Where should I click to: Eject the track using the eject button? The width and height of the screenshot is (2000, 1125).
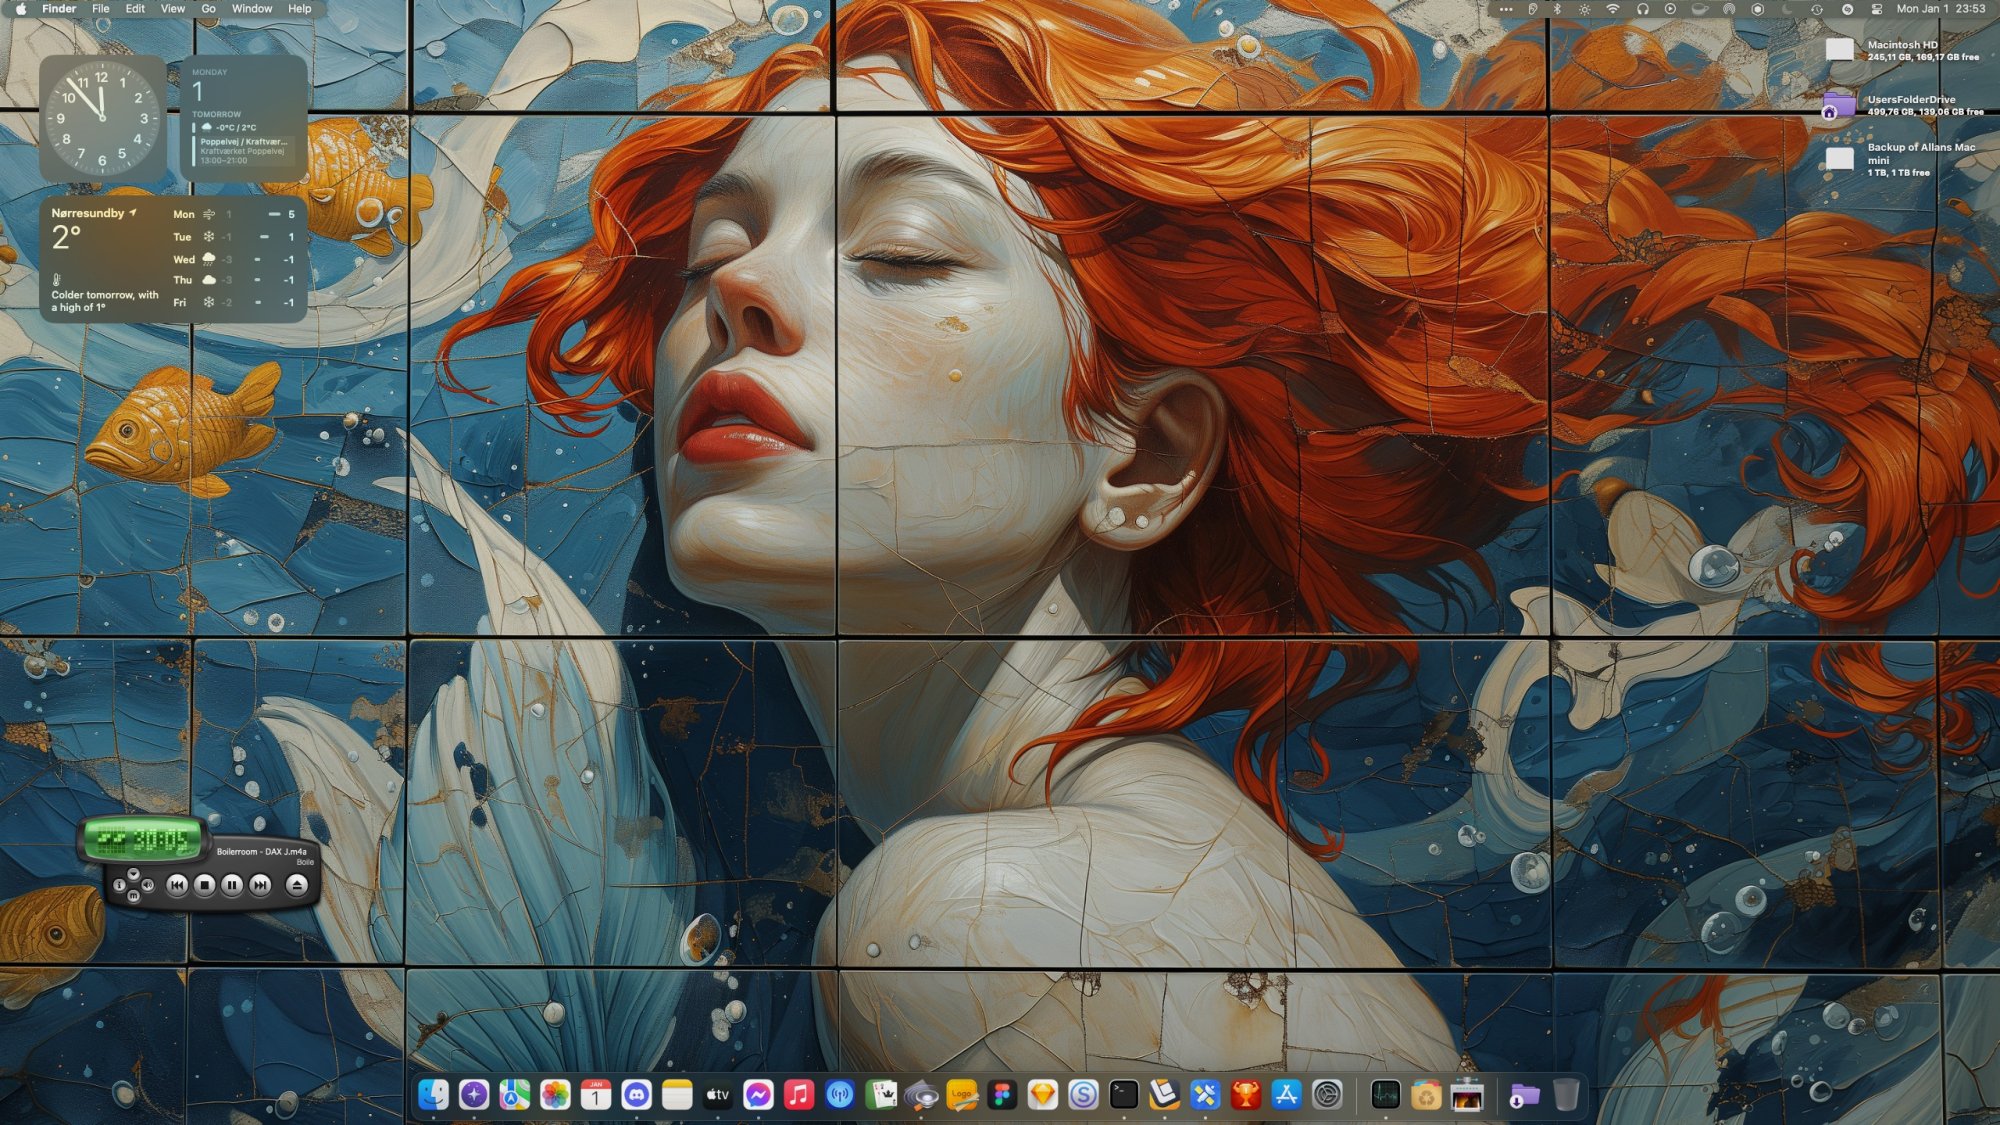point(300,885)
